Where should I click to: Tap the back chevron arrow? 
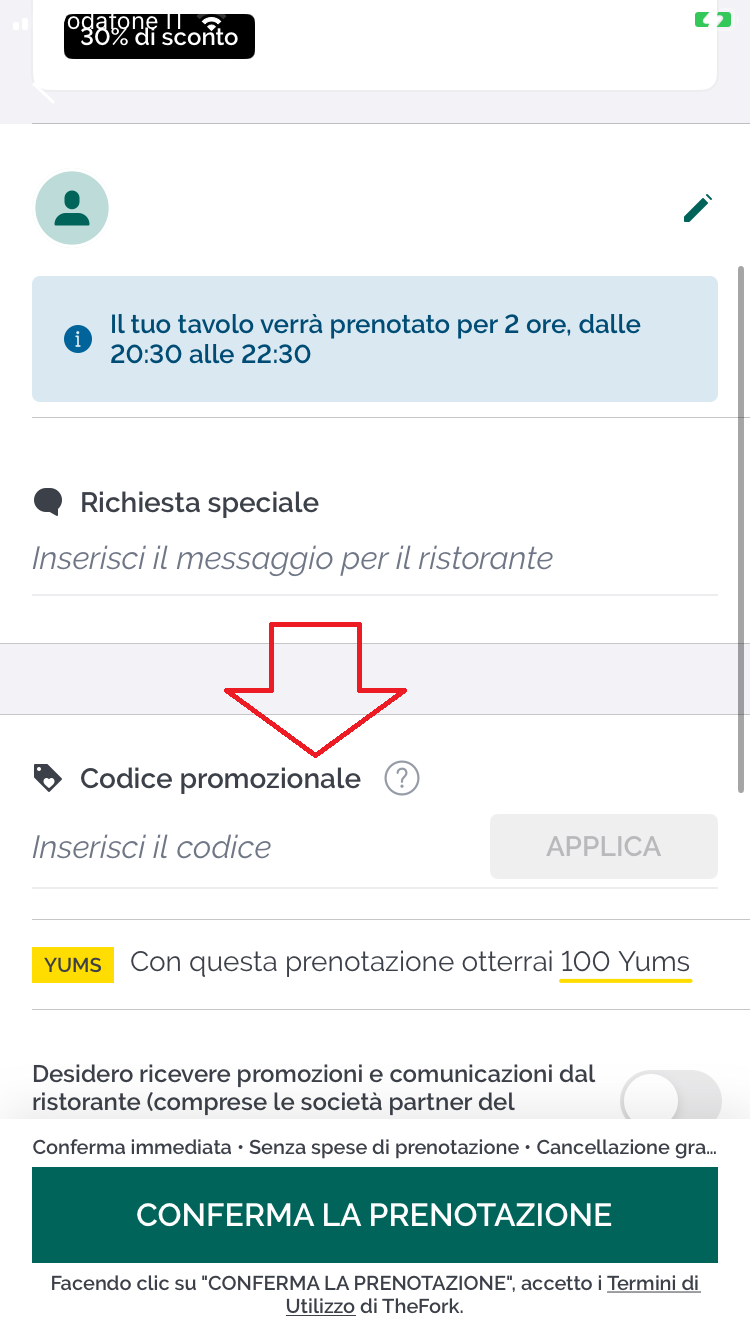[x=45, y=90]
